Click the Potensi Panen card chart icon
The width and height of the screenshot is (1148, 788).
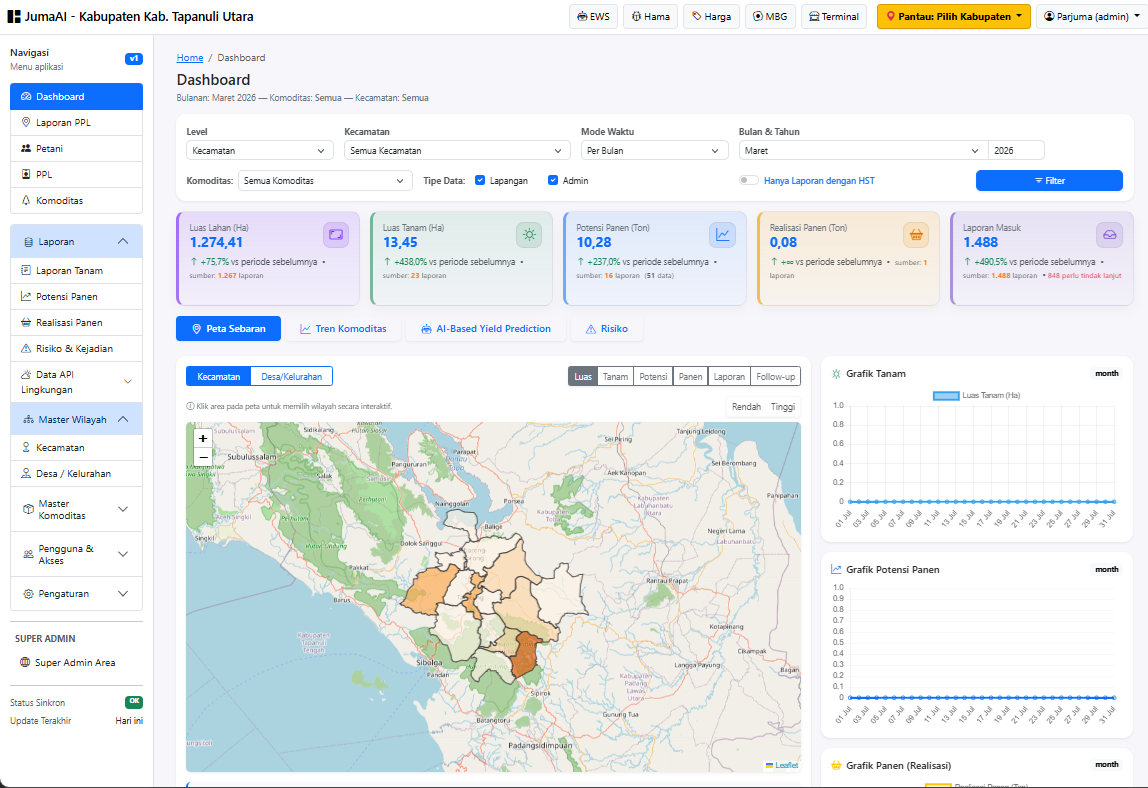click(x=723, y=235)
